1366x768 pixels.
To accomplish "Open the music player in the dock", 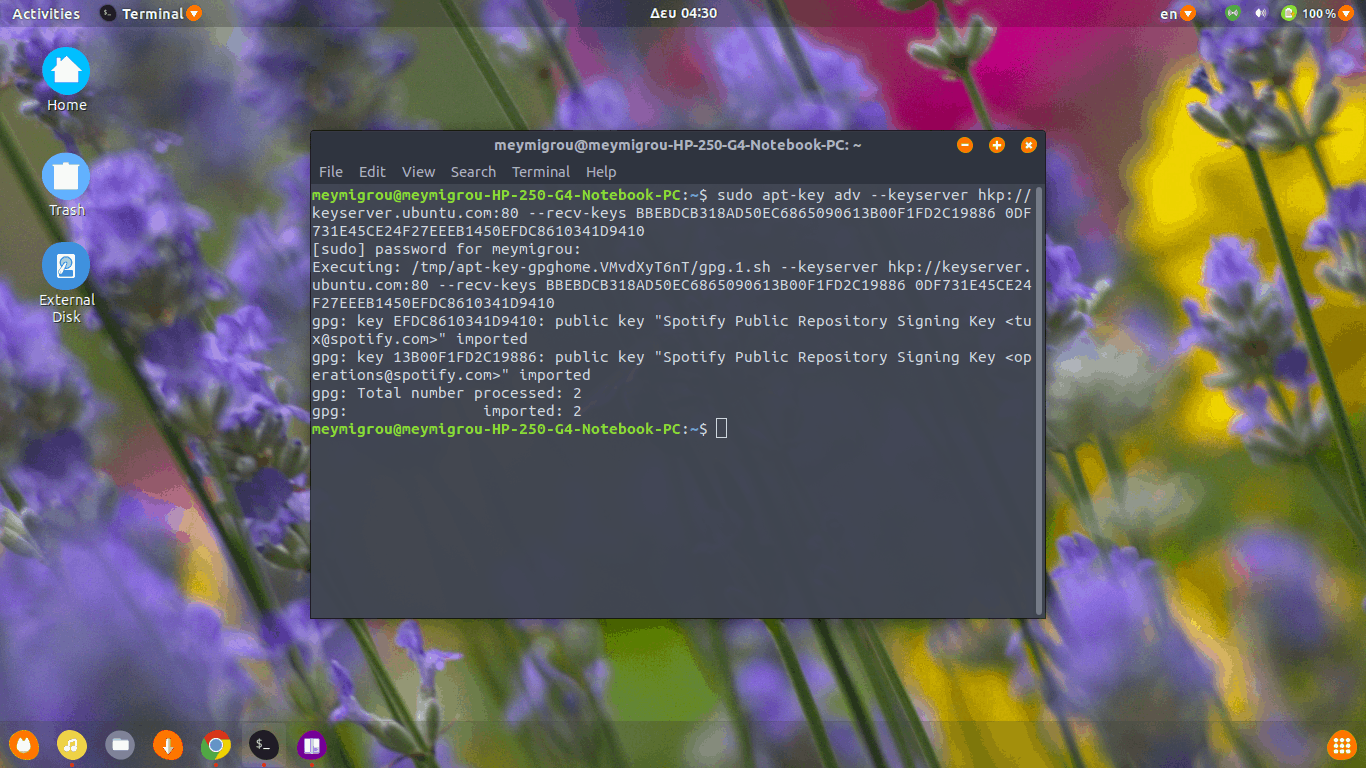I will pos(72,744).
